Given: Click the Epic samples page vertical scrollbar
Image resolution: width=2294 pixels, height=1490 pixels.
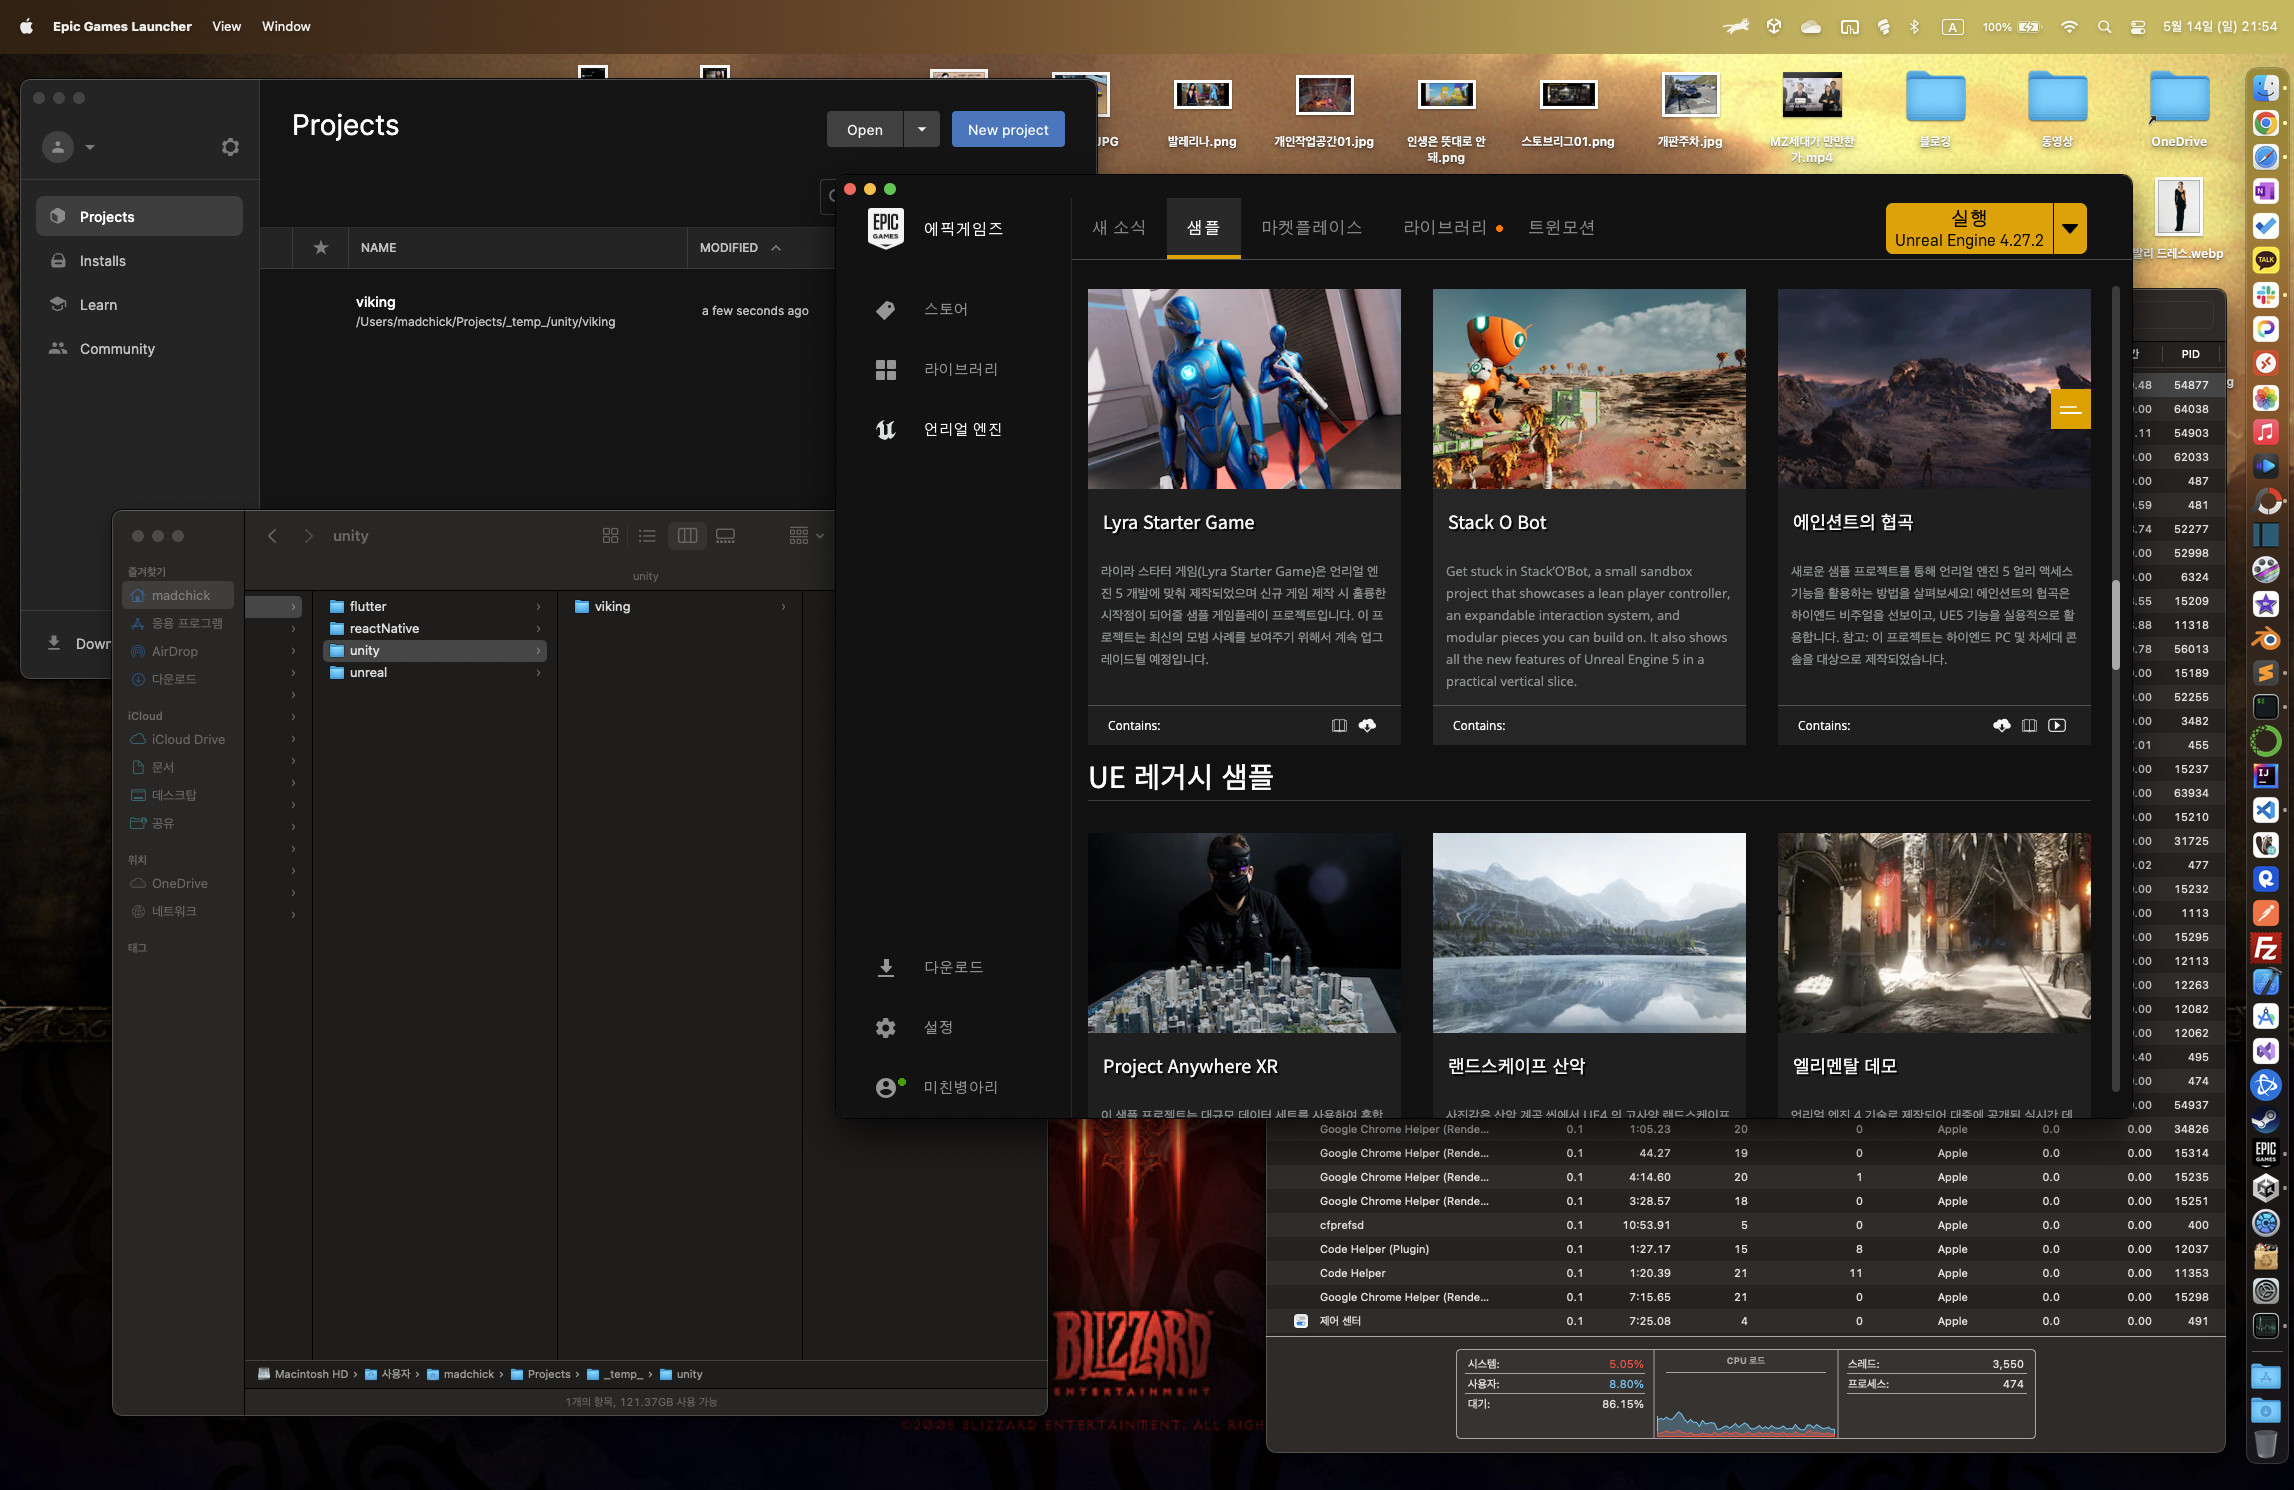Looking at the screenshot, I should tap(2115, 625).
